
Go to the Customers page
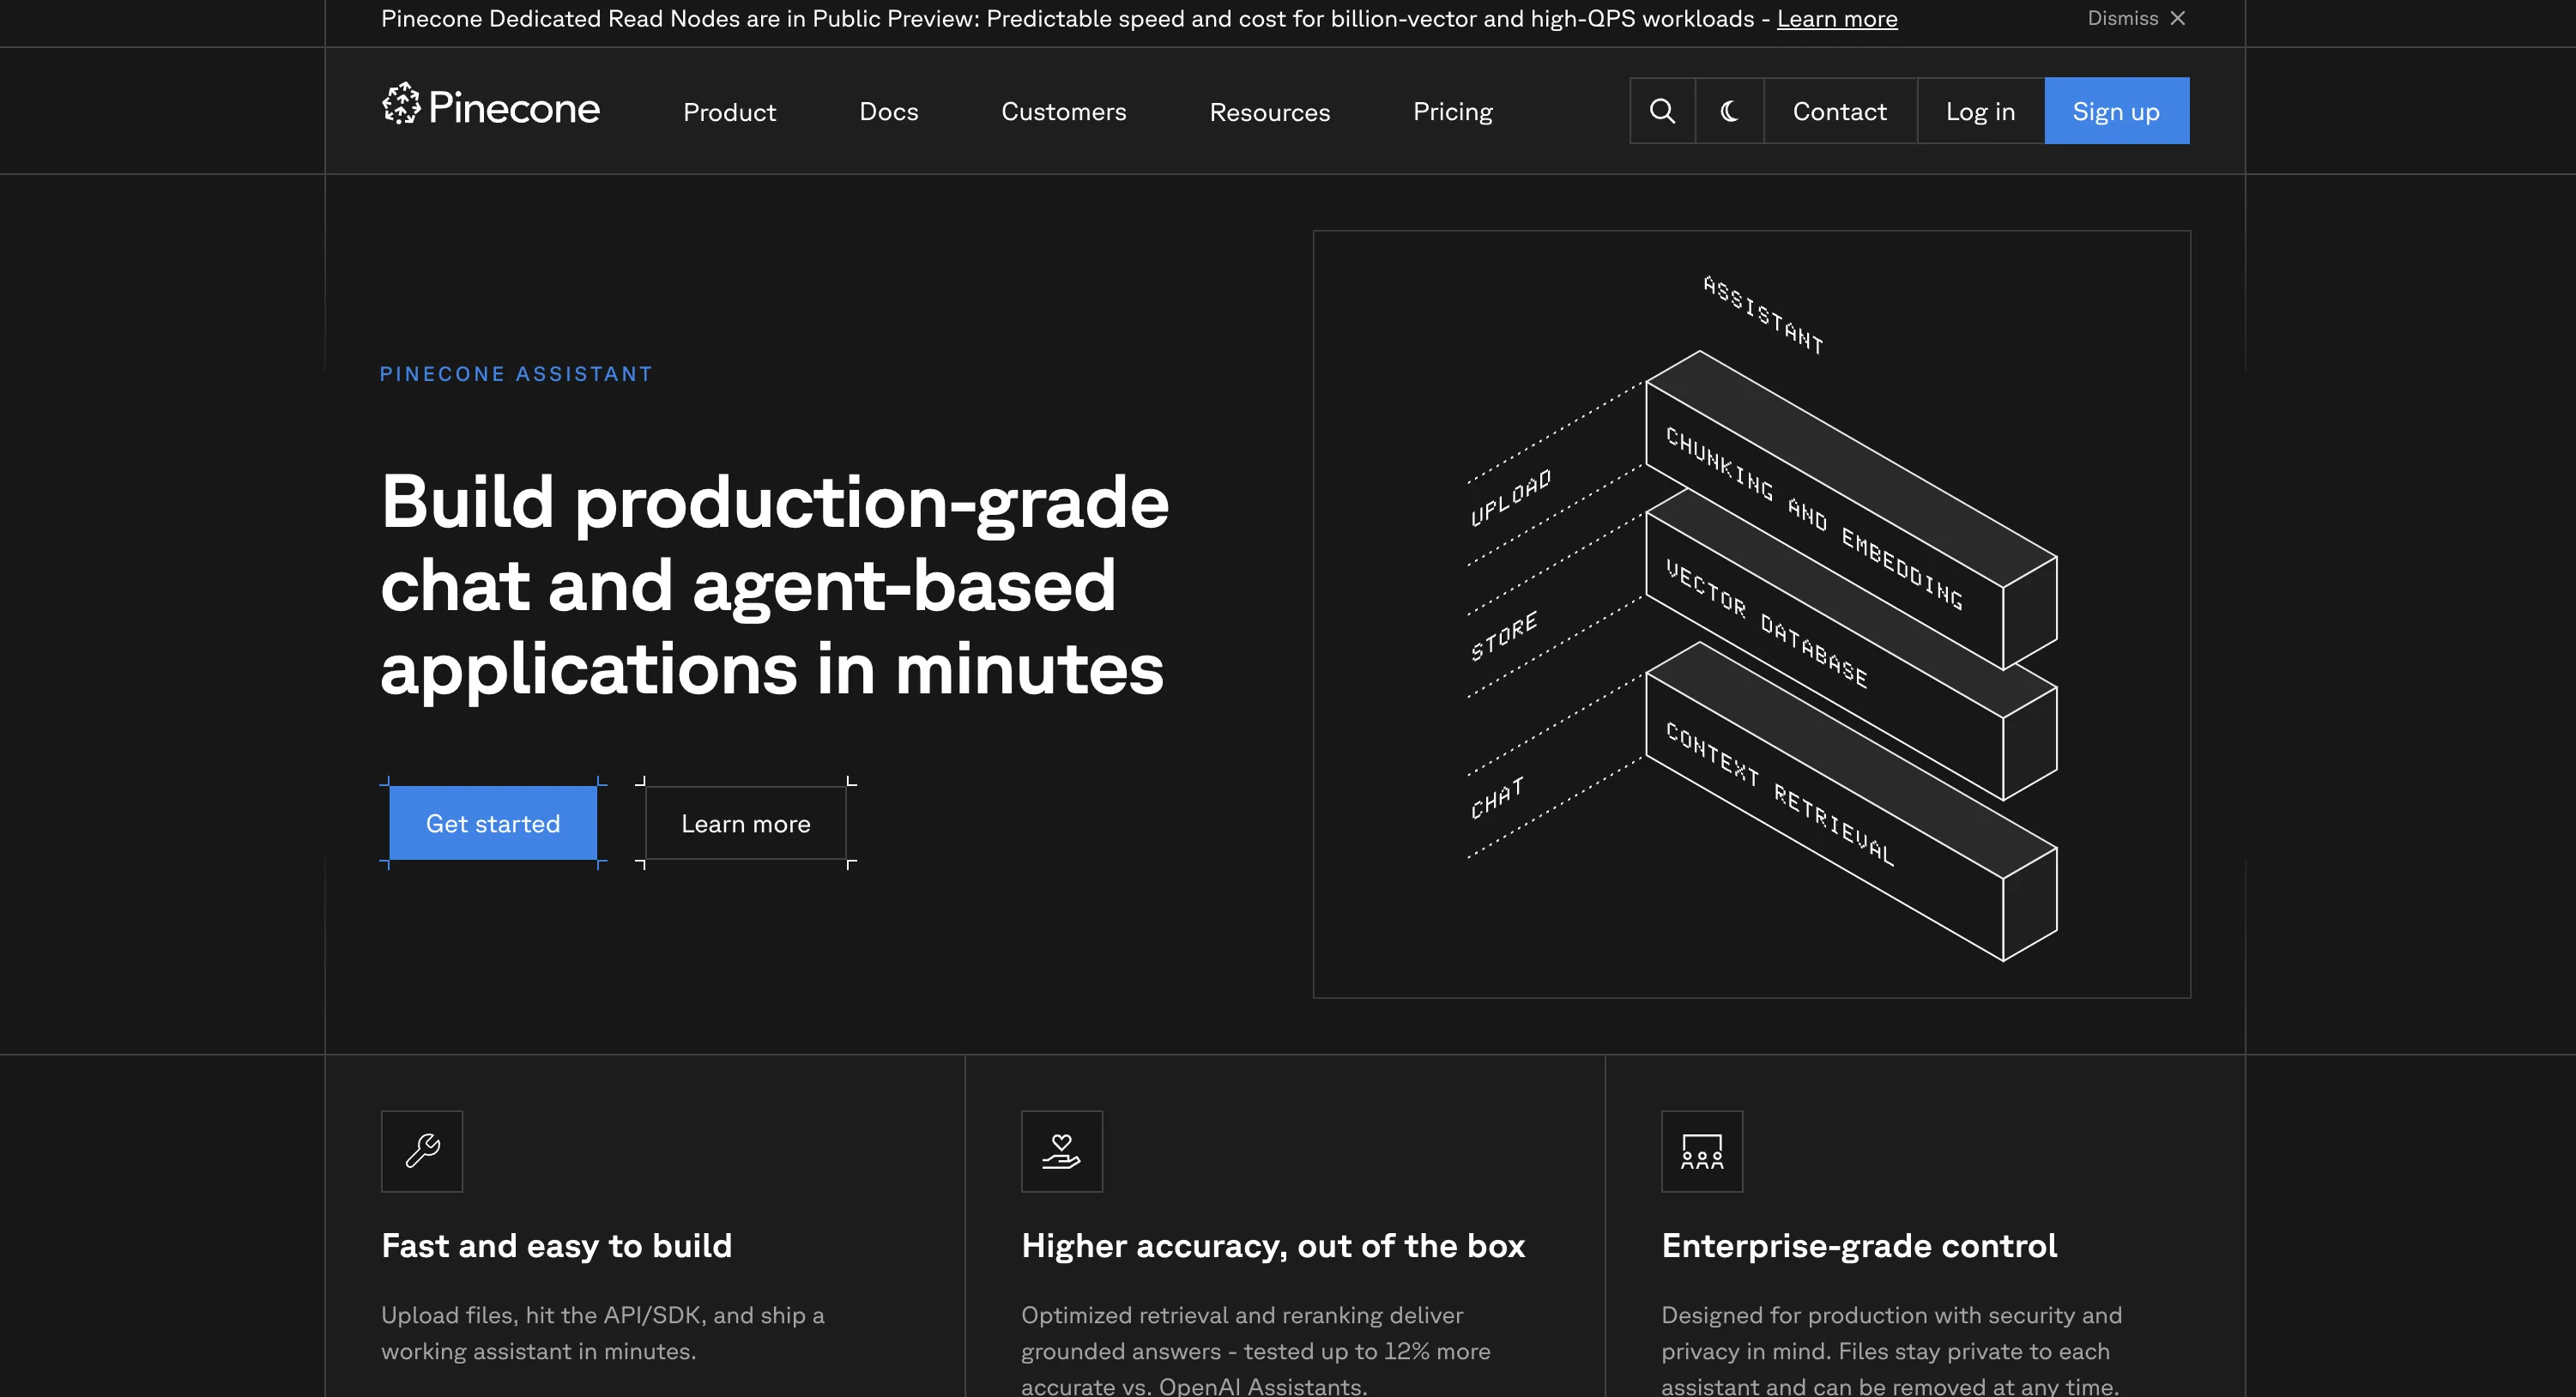pos(1063,111)
